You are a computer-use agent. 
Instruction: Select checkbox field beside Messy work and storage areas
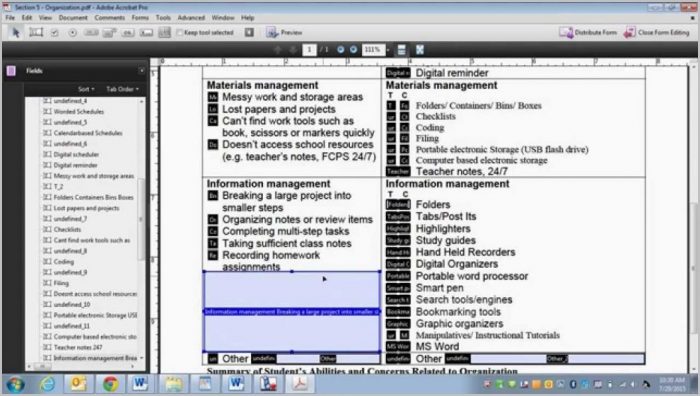[x=213, y=97]
